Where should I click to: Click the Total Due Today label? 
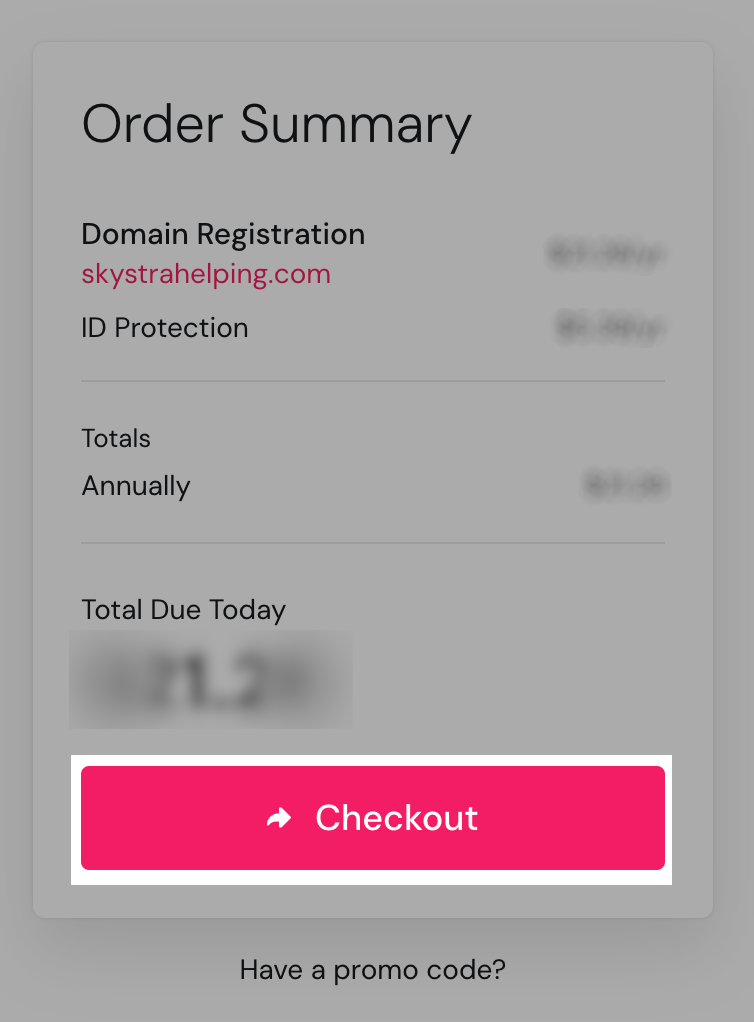click(183, 610)
